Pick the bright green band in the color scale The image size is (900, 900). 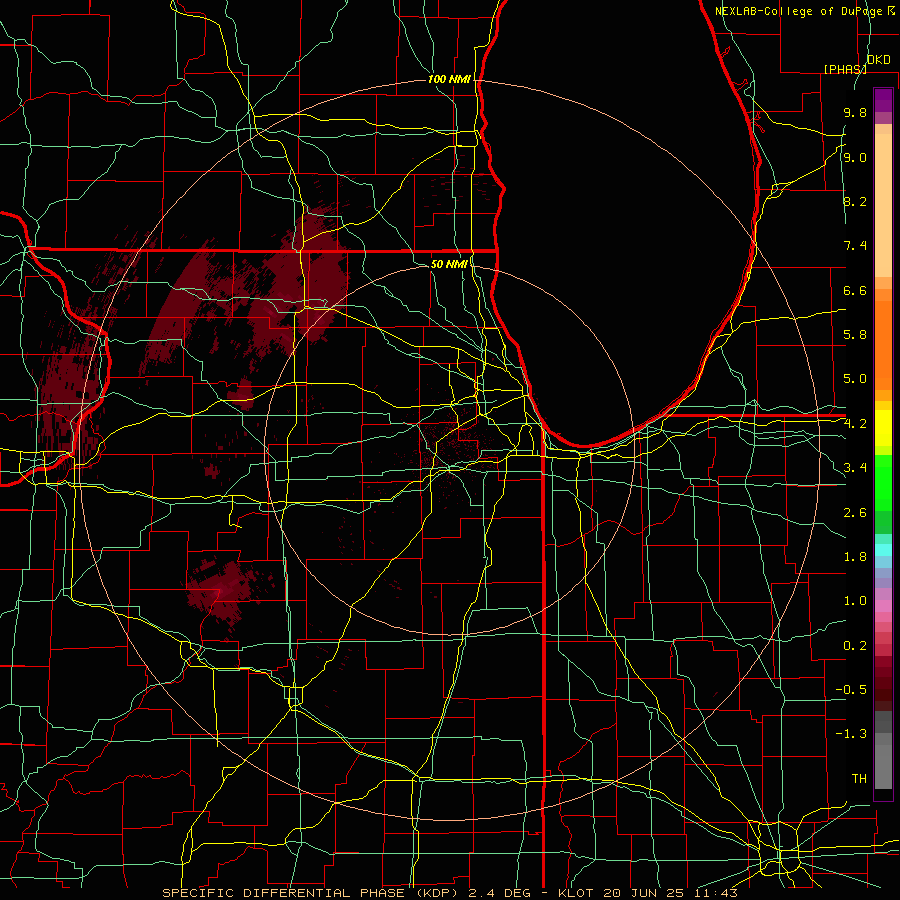[883, 481]
